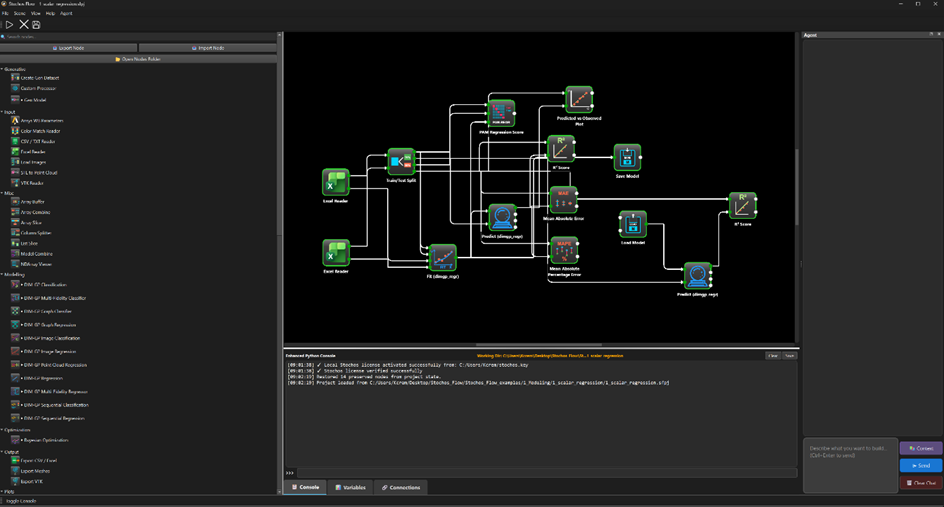Viewport: 944px width, 507px height.
Task: Select the PAM Regression Score node
Action: pos(502,113)
